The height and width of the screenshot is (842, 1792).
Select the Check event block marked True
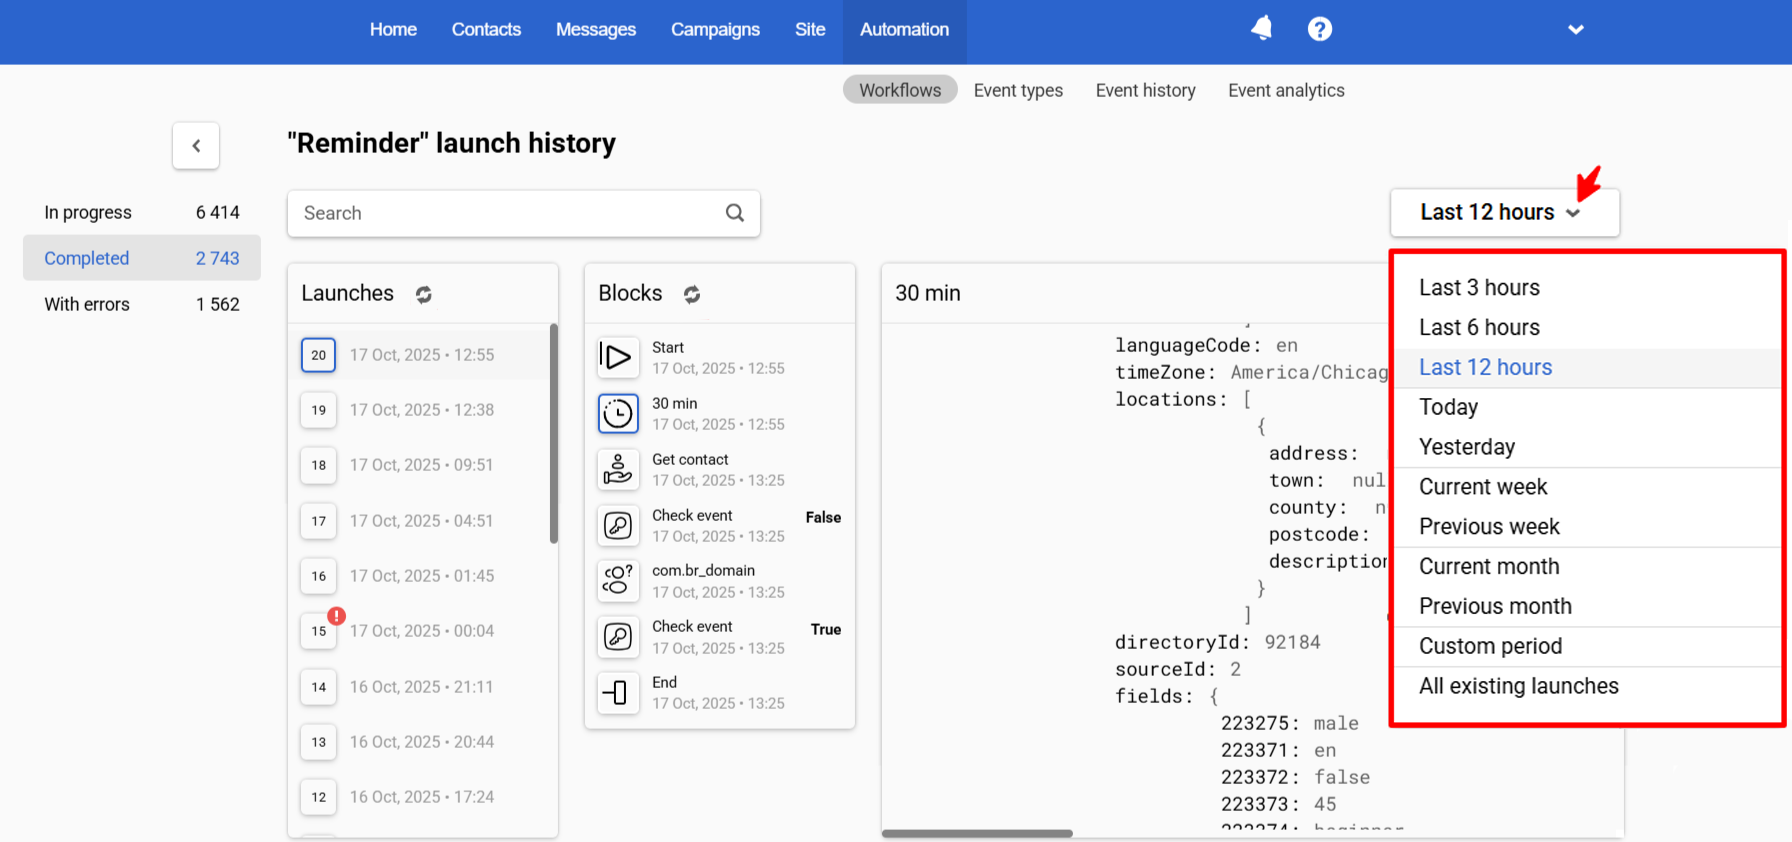[x=618, y=636]
